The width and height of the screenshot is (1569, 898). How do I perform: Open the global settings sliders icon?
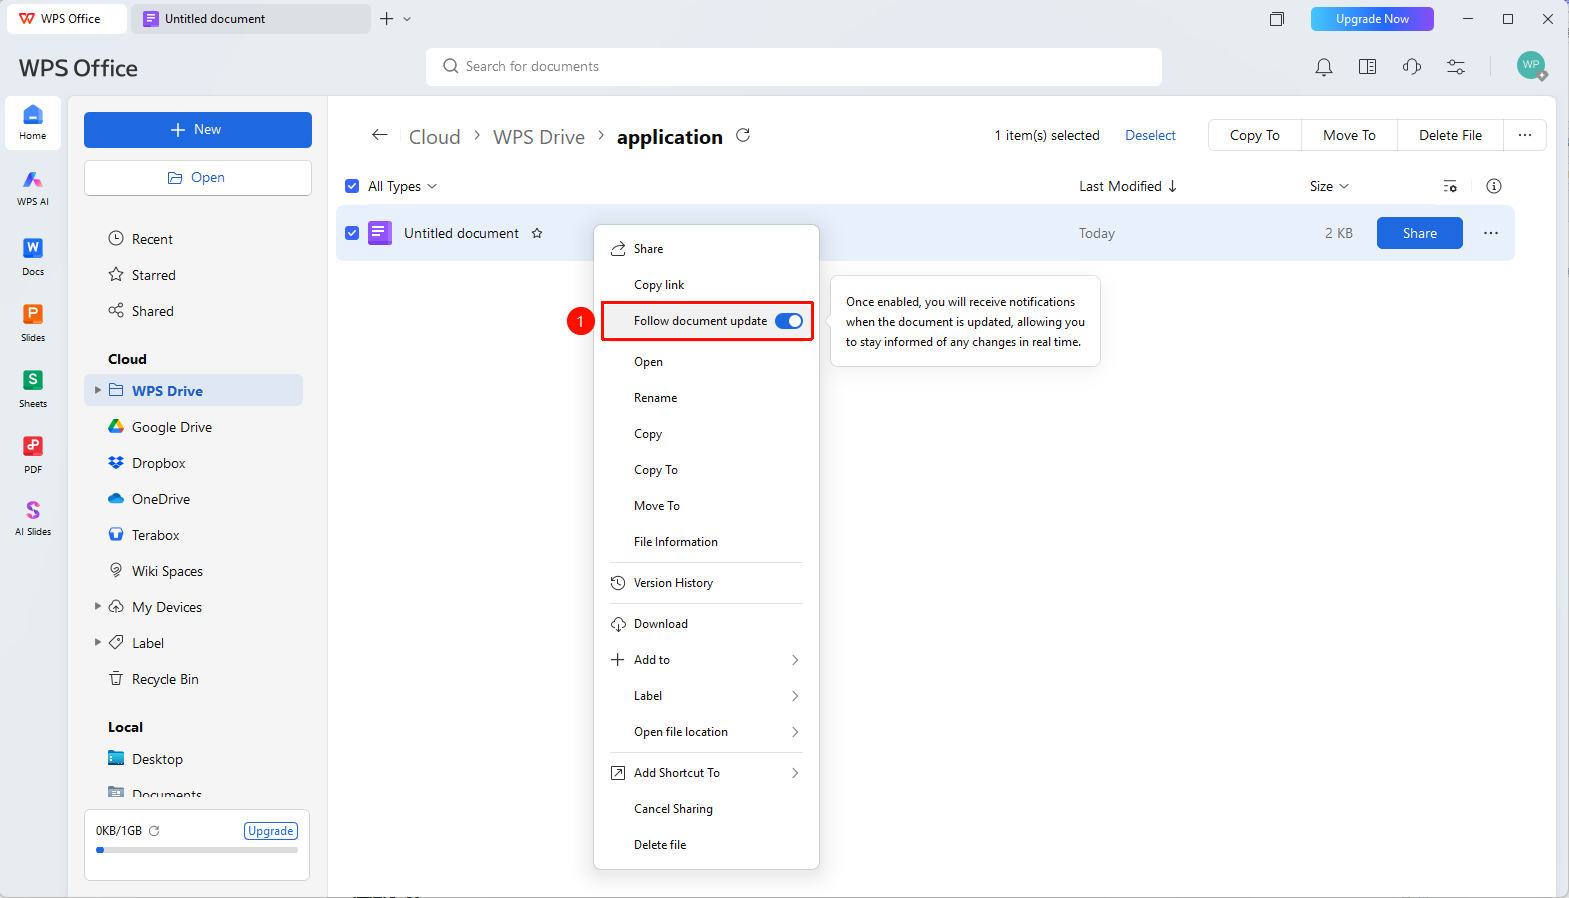point(1456,67)
